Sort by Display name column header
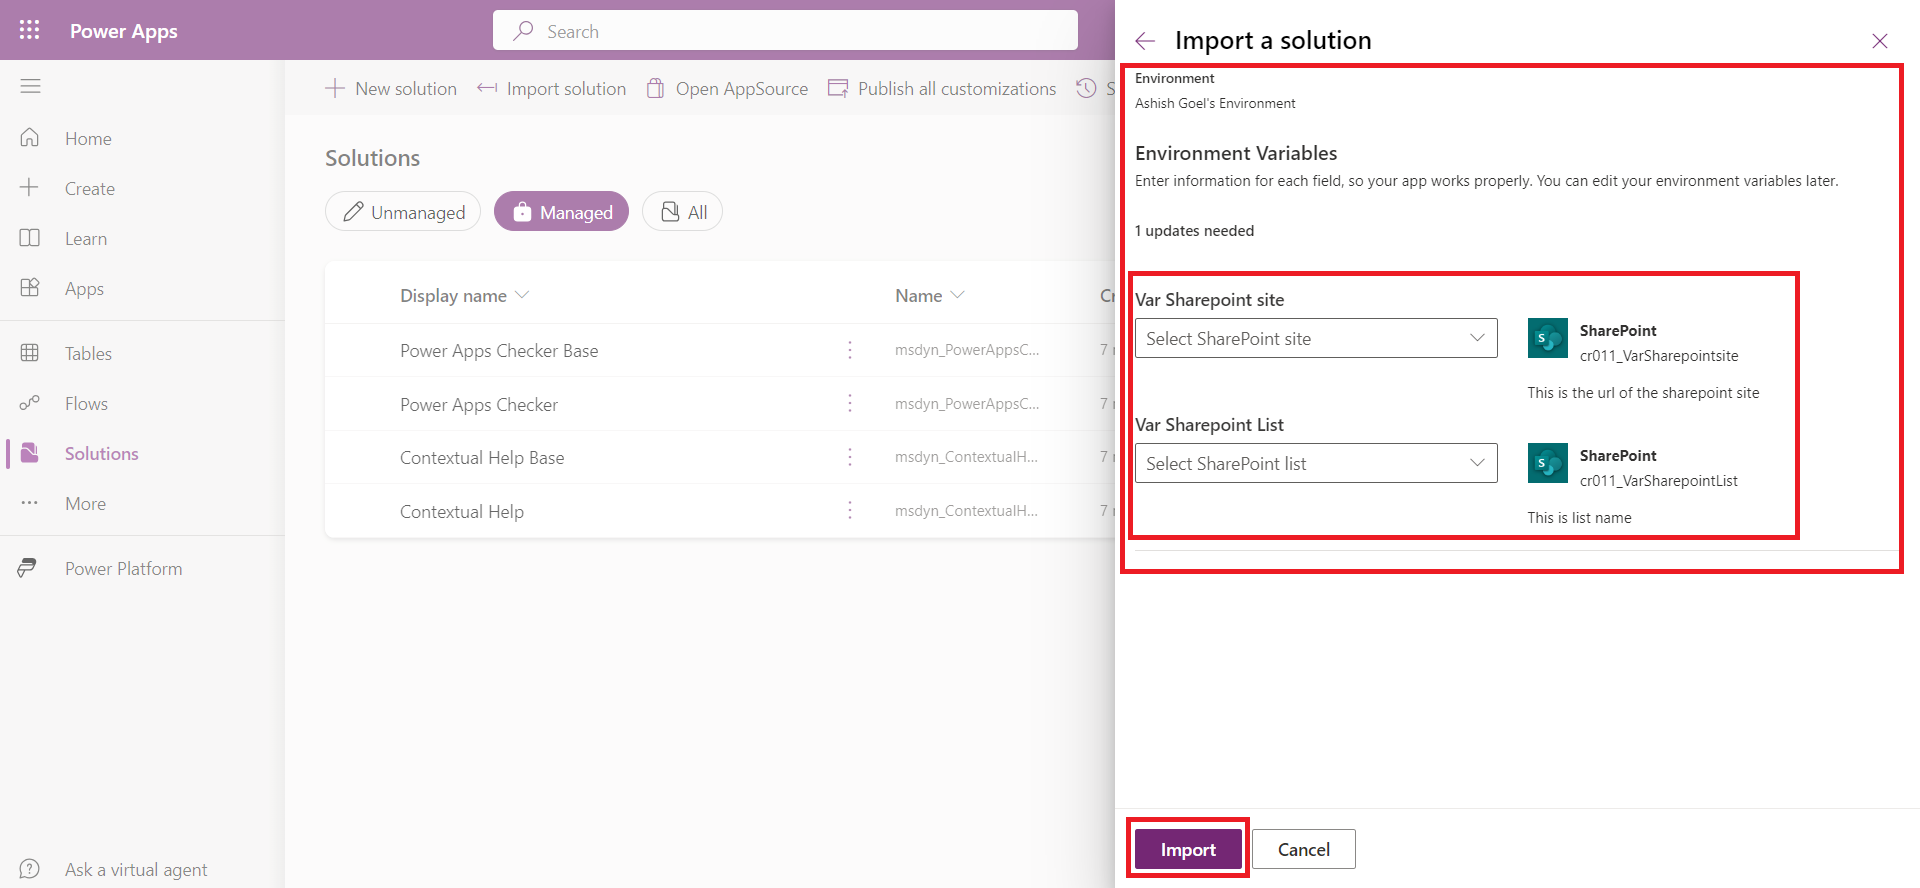Screen dimensions: 1920x888 [x=454, y=296]
